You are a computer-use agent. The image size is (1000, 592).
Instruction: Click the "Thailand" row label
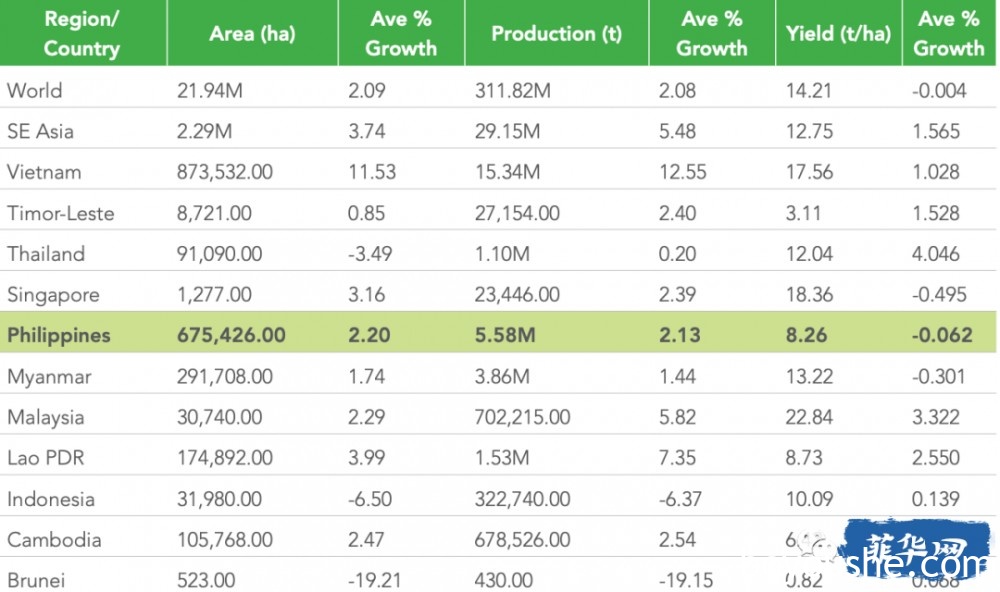46,254
